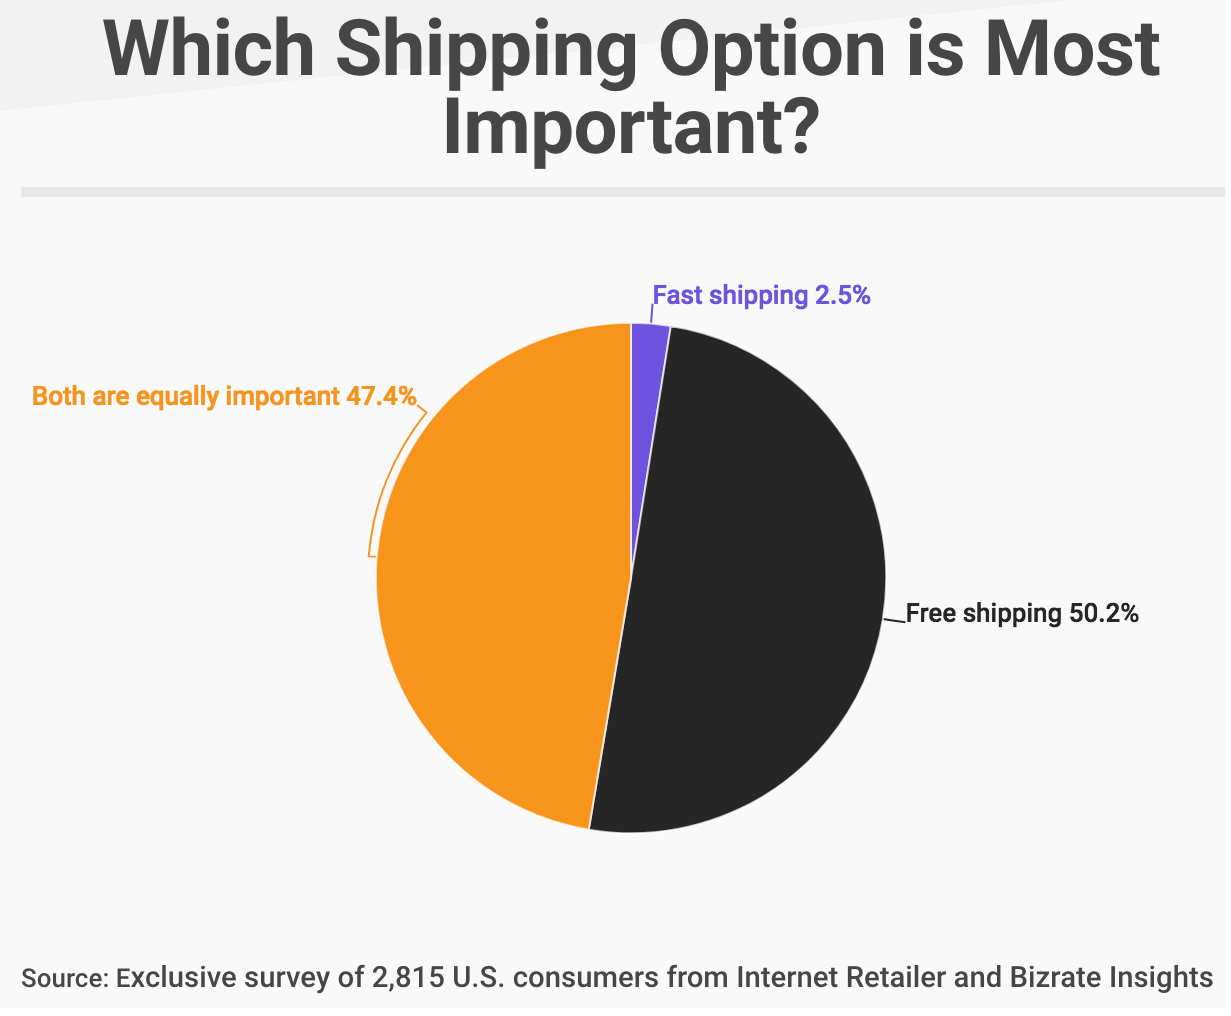
Task: Click the 'Free shipping 50.2%' label
Action: [x=1022, y=612]
